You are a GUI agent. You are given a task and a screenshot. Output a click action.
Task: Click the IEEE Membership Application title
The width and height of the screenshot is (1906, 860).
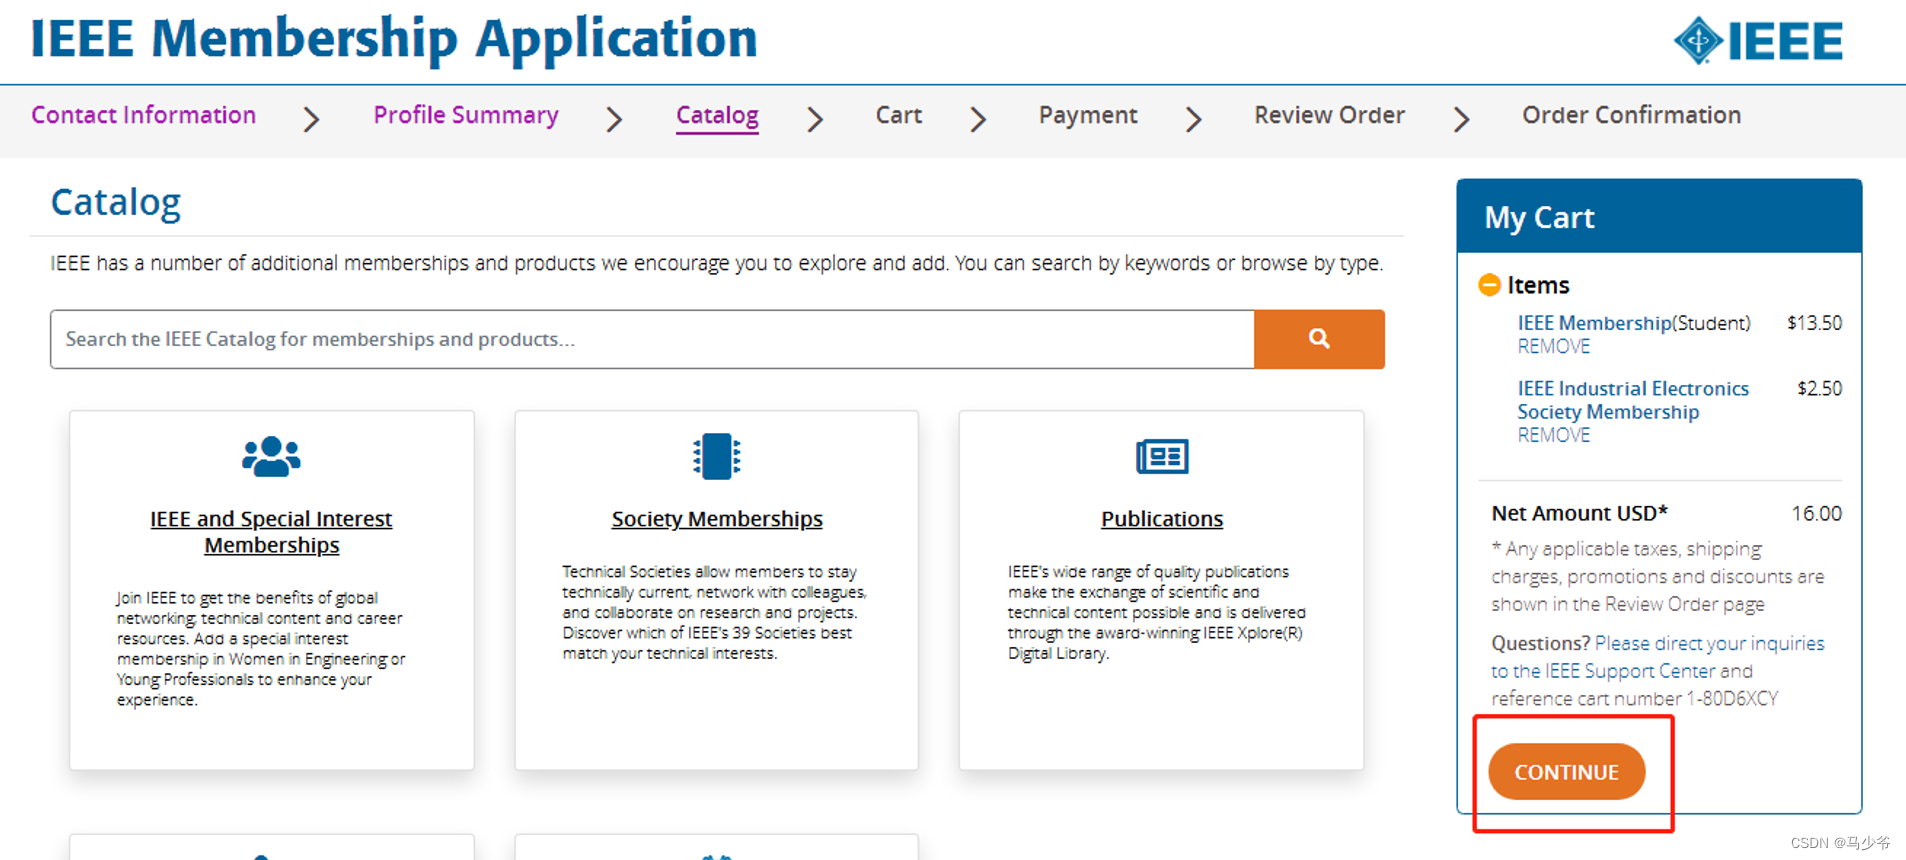(394, 39)
